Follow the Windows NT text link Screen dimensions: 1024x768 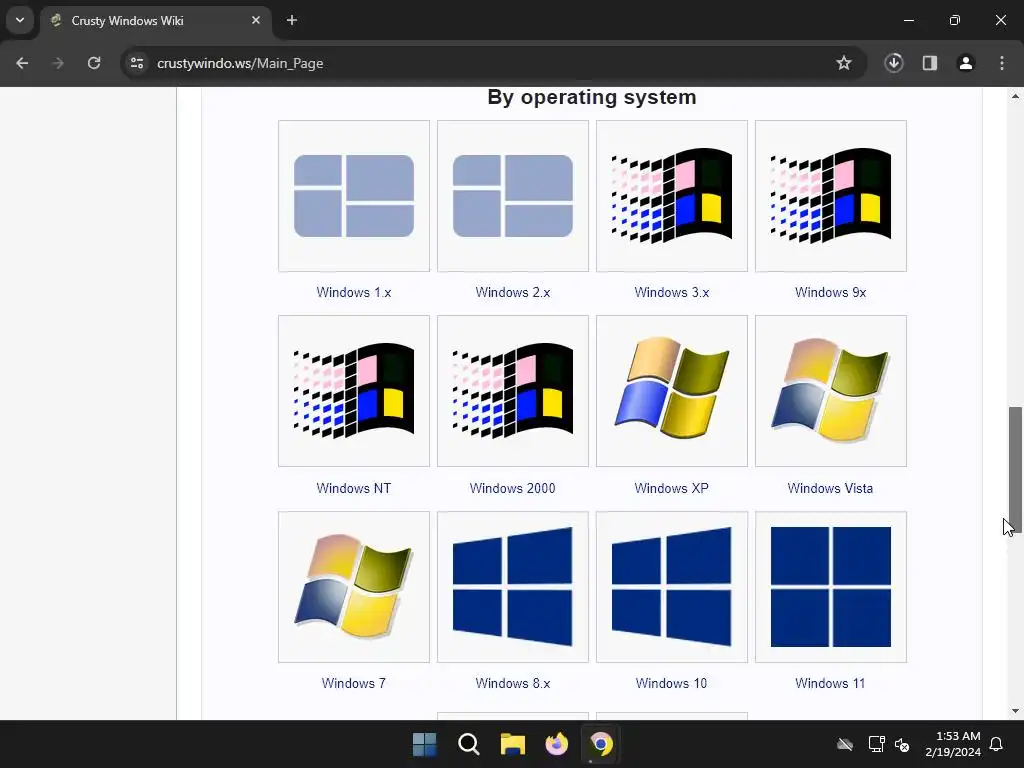pos(353,488)
